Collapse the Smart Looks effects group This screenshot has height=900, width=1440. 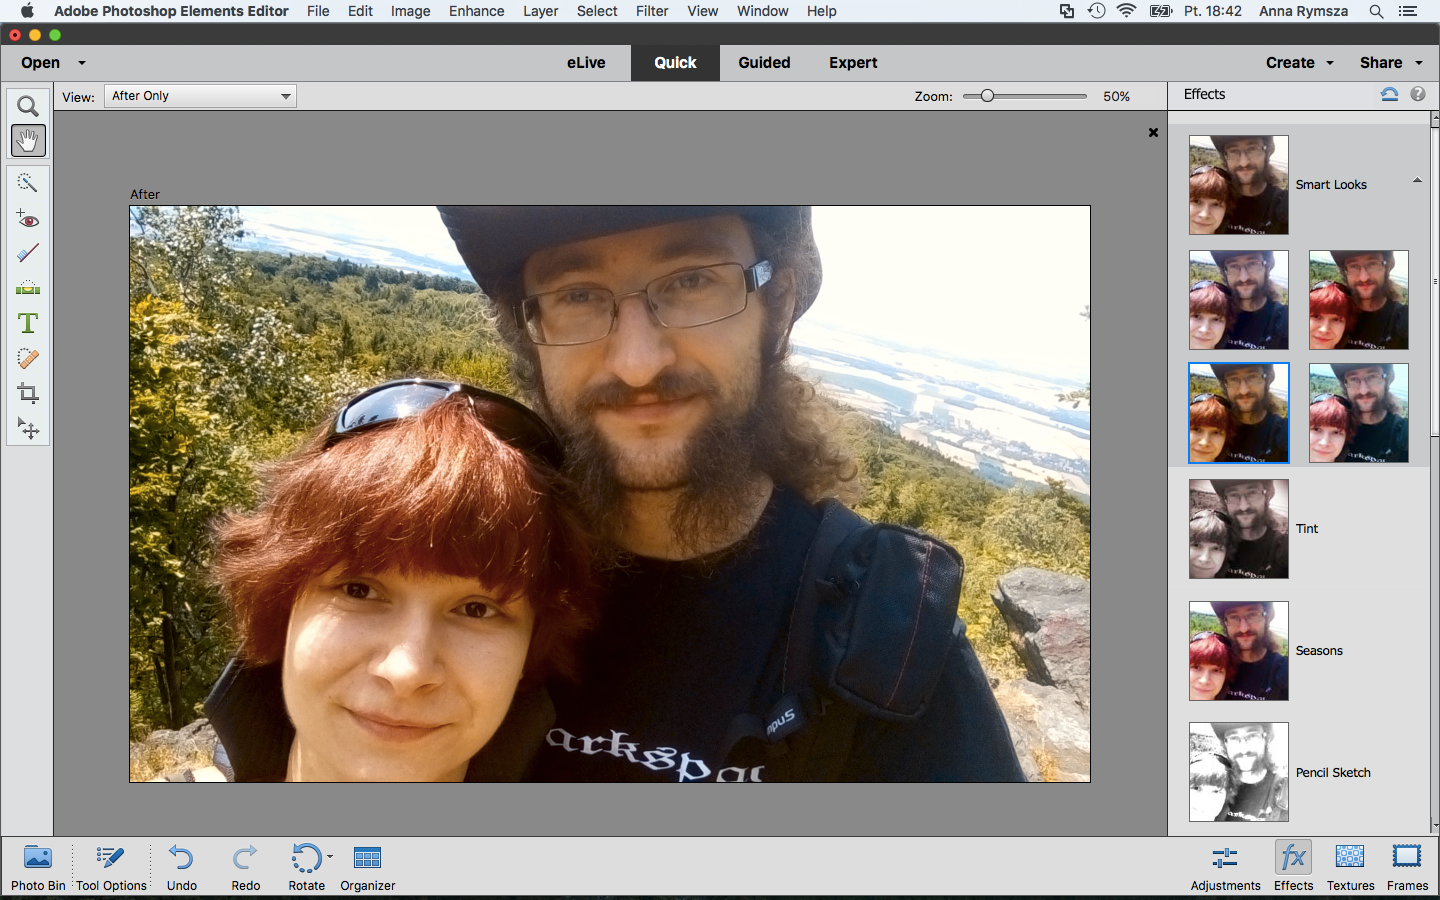pos(1417,180)
